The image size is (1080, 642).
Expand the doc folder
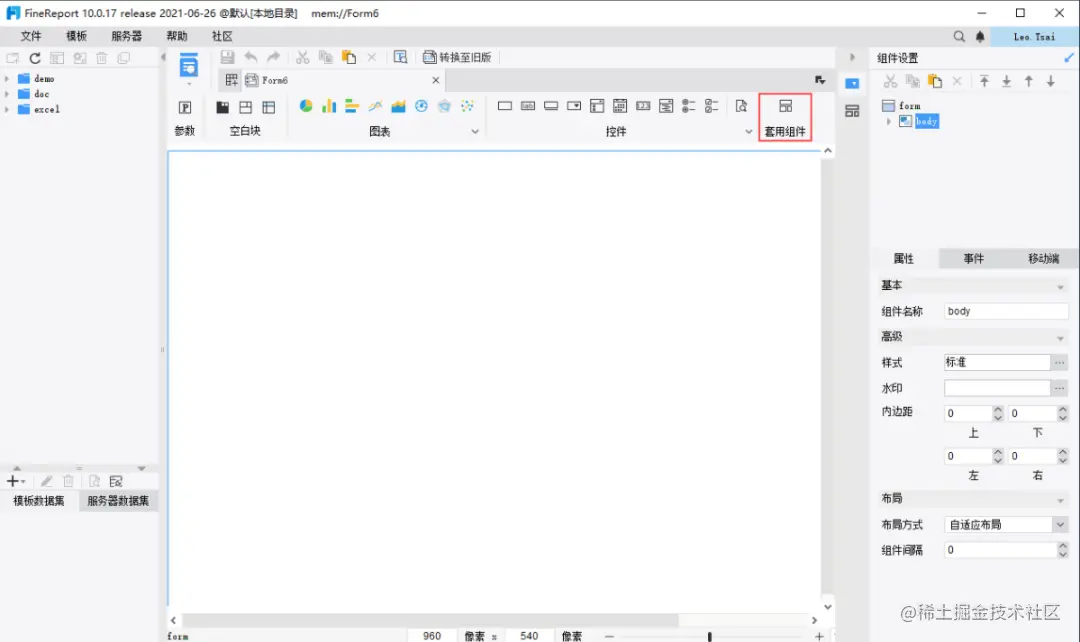[8, 94]
